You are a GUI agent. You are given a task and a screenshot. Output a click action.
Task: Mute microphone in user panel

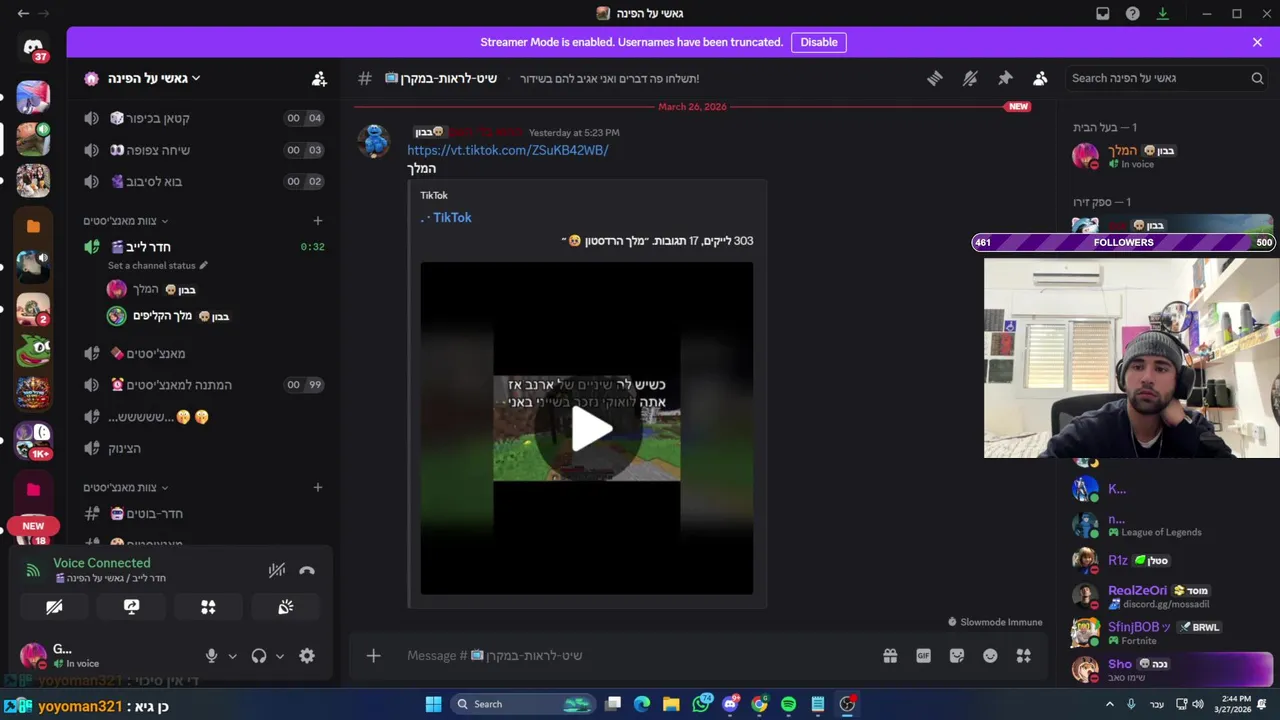point(211,656)
